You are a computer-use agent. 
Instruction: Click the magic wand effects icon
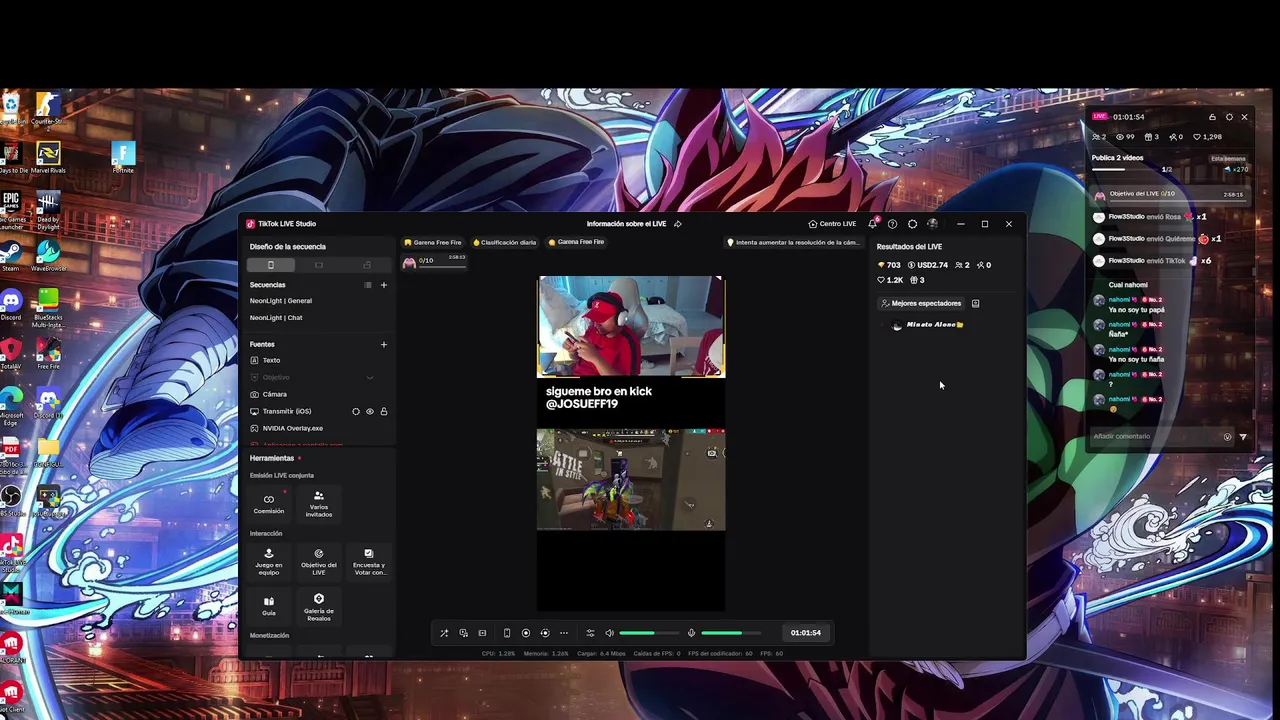[444, 633]
